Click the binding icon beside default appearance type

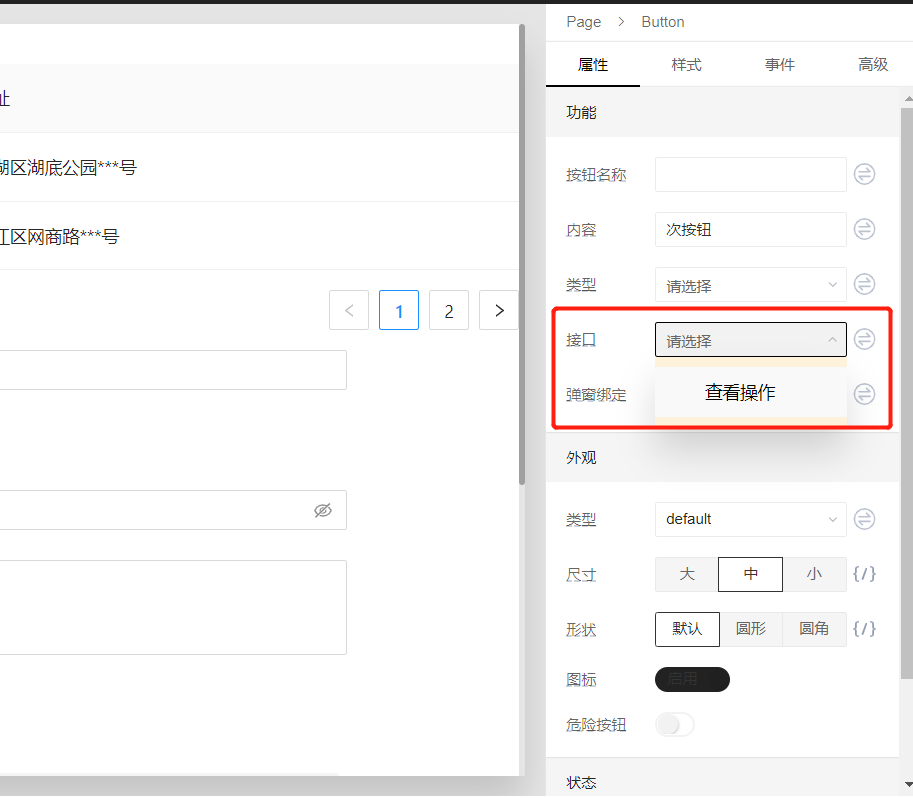[x=864, y=519]
